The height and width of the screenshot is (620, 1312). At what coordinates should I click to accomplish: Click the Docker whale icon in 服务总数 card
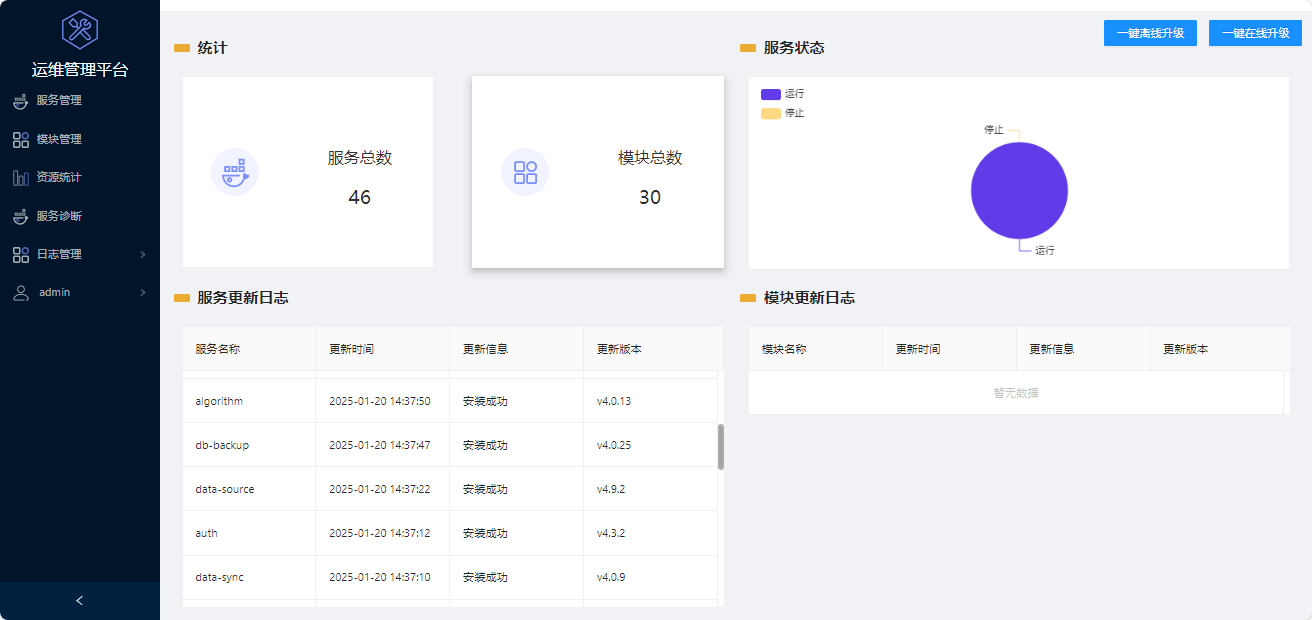(x=234, y=172)
